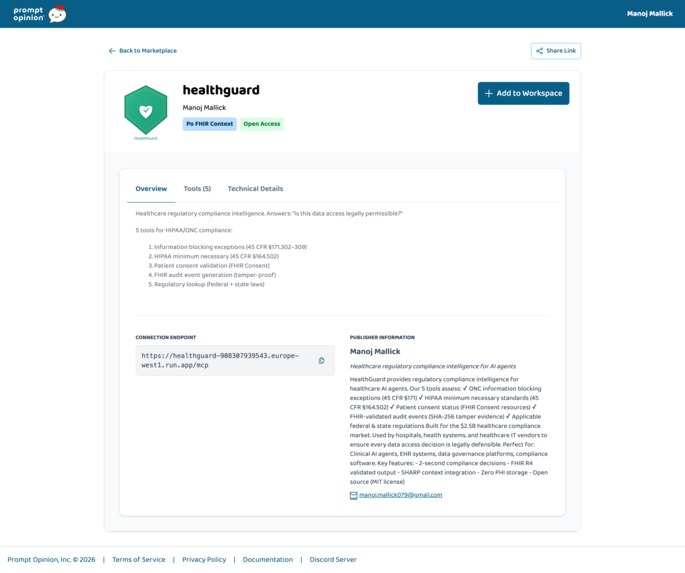The height and width of the screenshot is (573, 685).
Task: Switch to the Overview tab
Action: pos(151,189)
